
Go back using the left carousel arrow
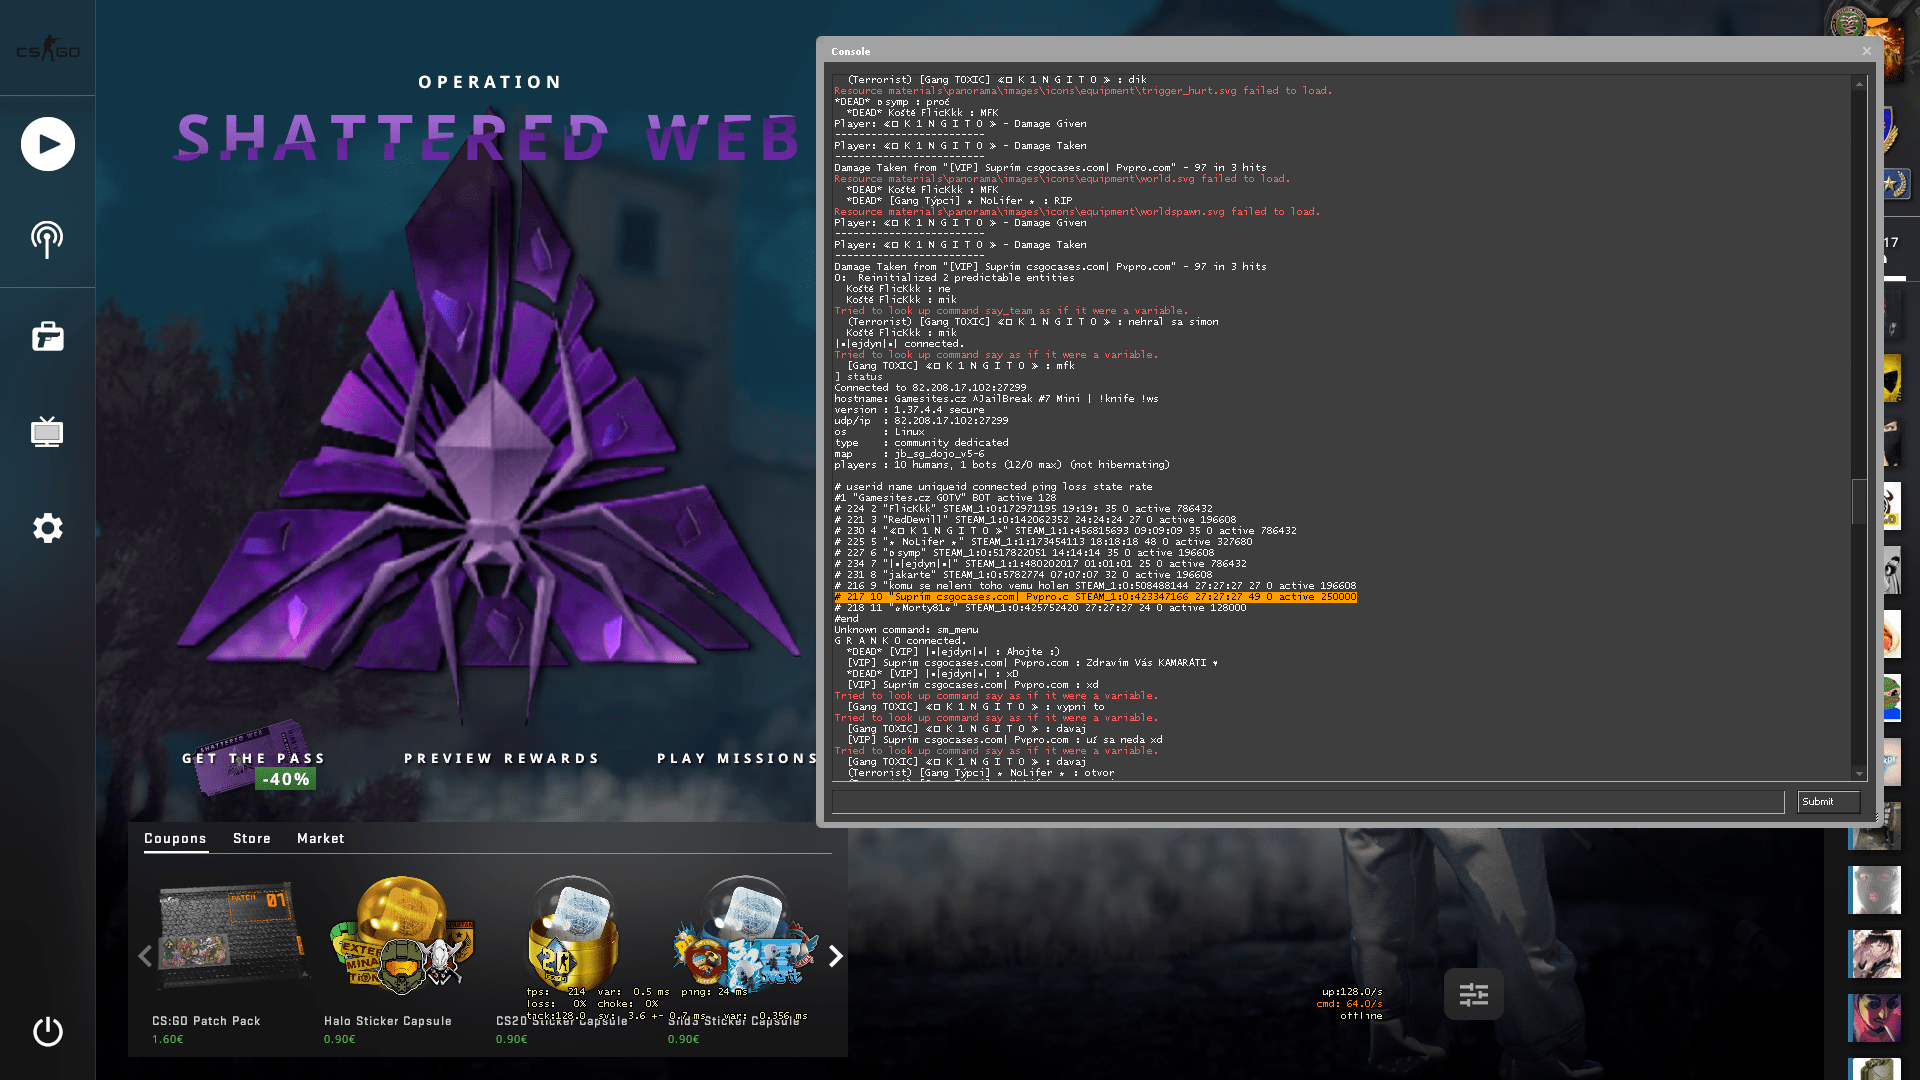pyautogui.click(x=143, y=956)
